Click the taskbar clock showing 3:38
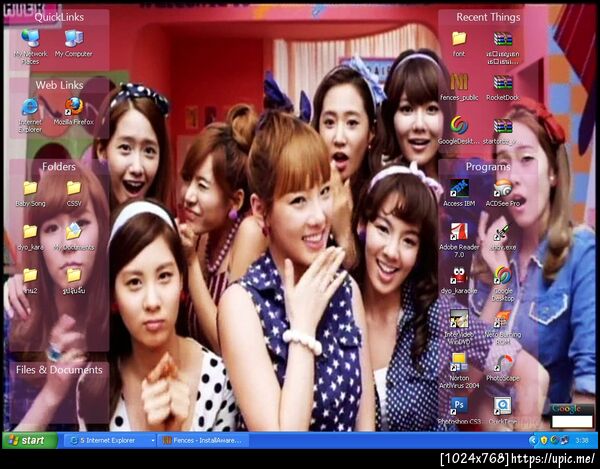Image resolution: width=600 pixels, height=469 pixels. (x=582, y=441)
